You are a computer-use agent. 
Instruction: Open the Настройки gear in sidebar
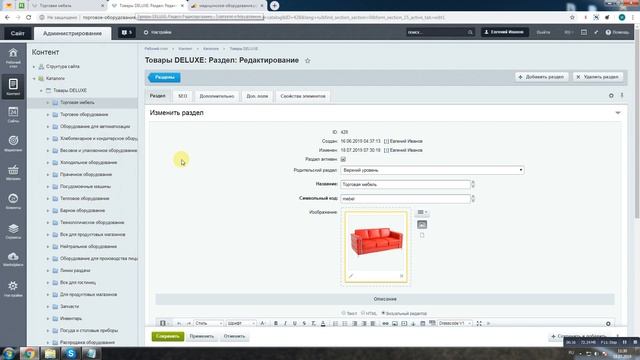tap(13, 288)
